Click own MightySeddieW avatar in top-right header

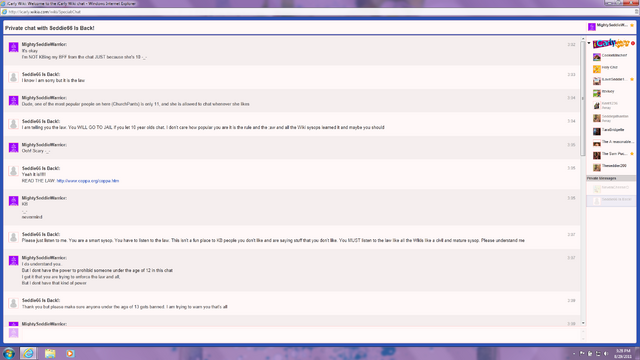click(591, 27)
